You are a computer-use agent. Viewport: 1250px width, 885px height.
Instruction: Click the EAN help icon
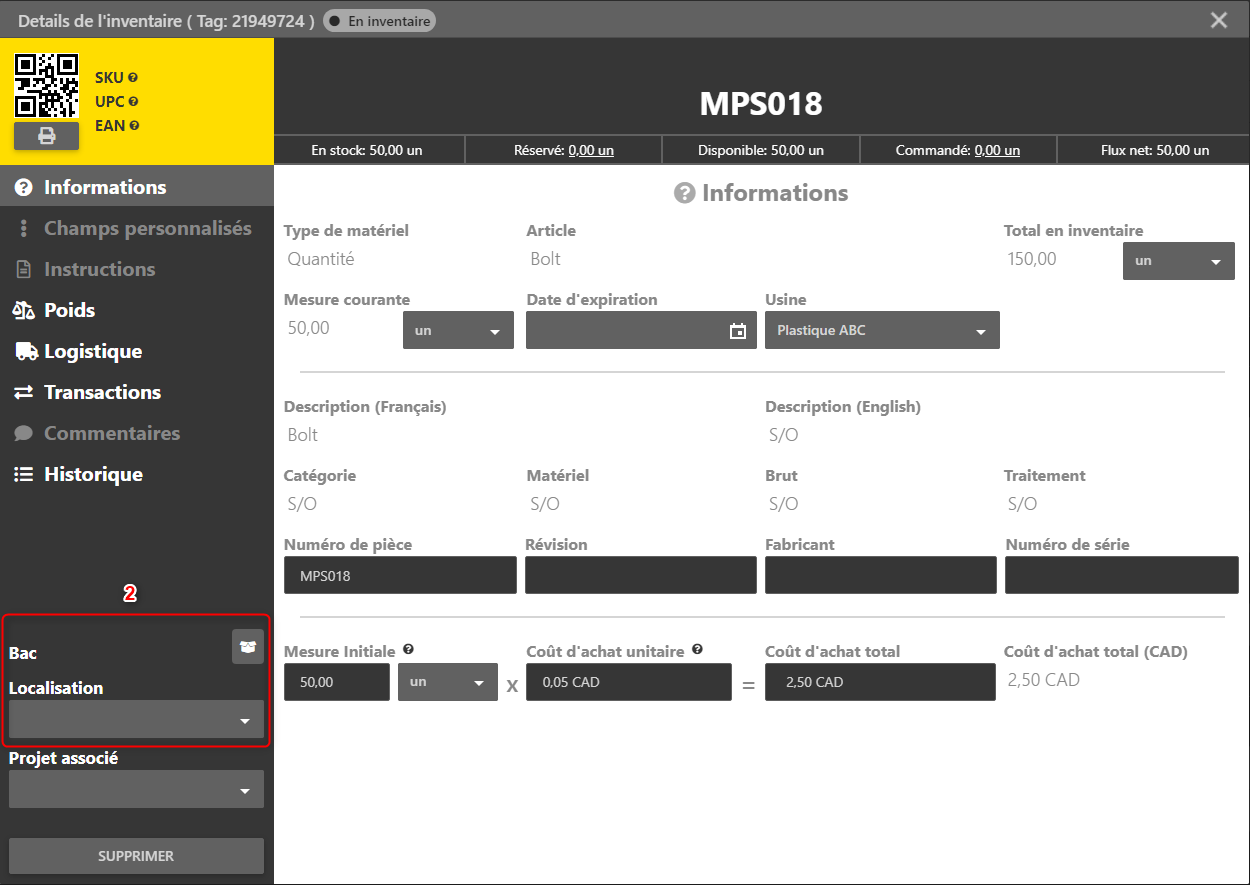134,126
